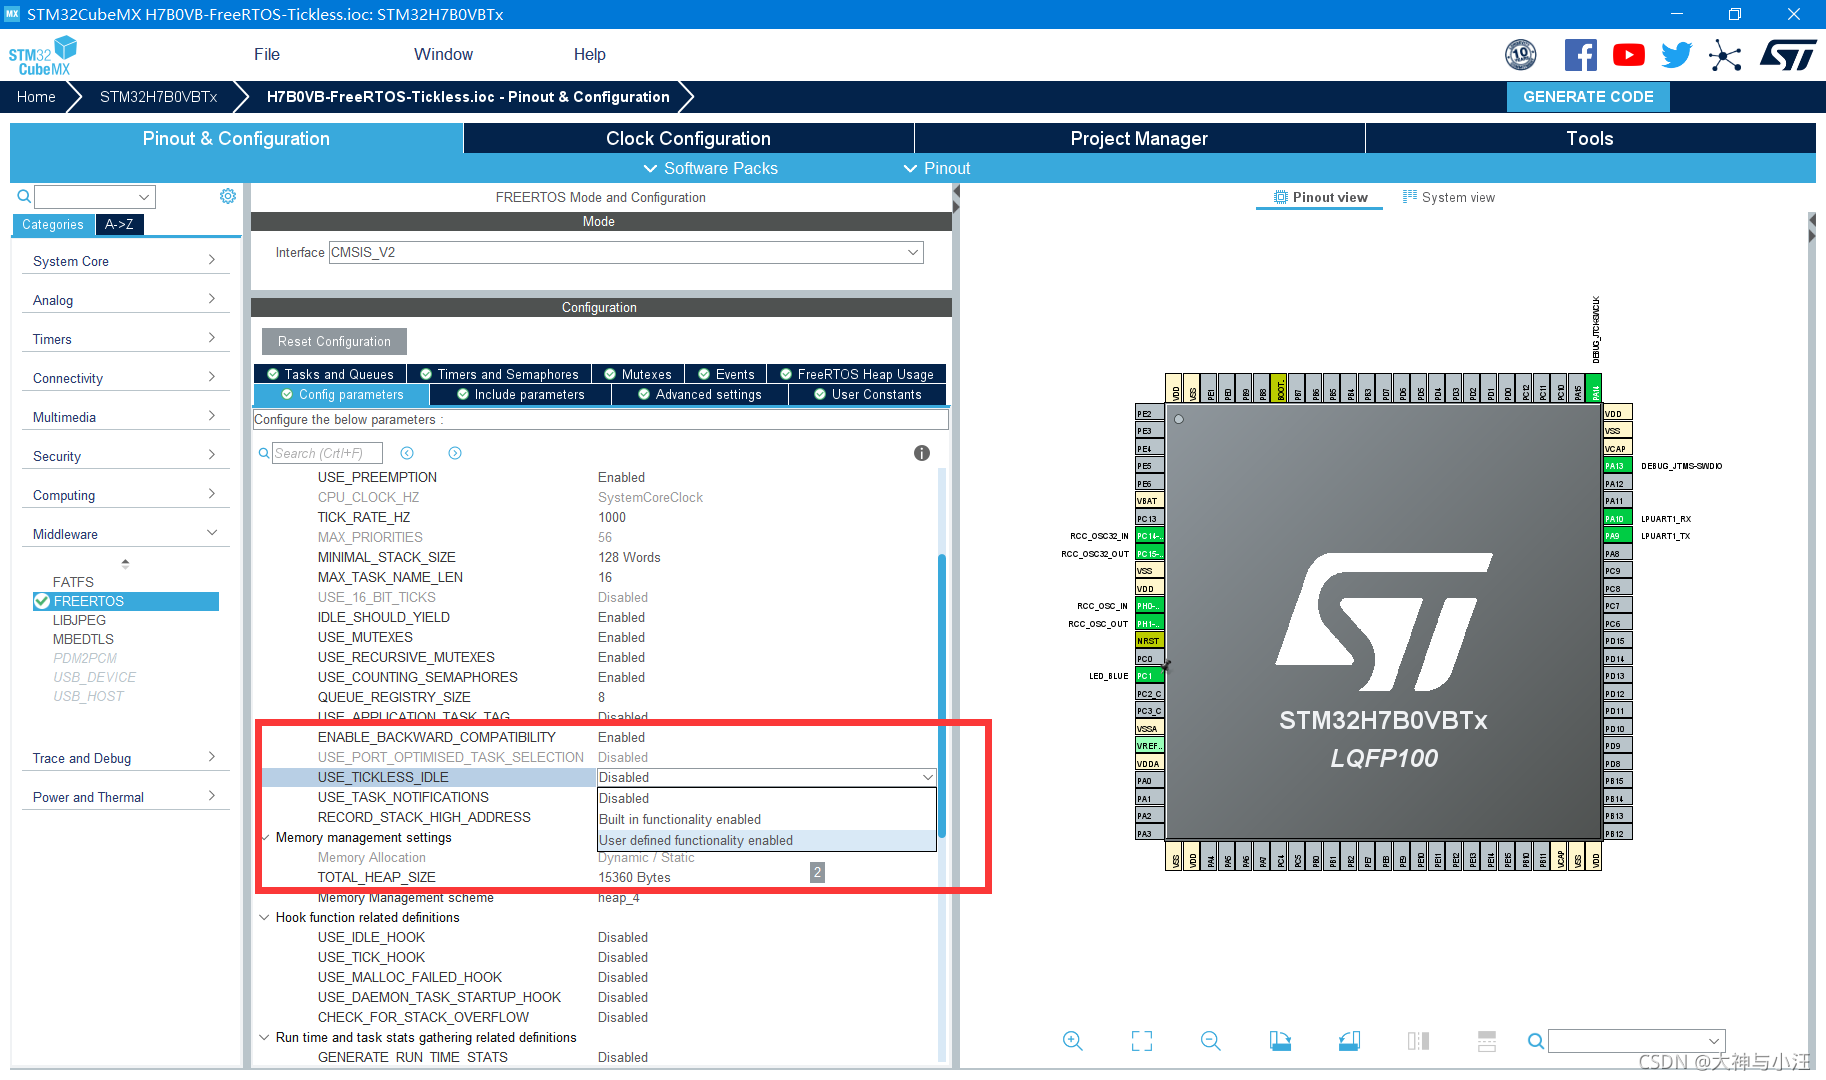Fit the chip diagram to the view
The width and height of the screenshot is (1826, 1080).
[x=1141, y=1040]
